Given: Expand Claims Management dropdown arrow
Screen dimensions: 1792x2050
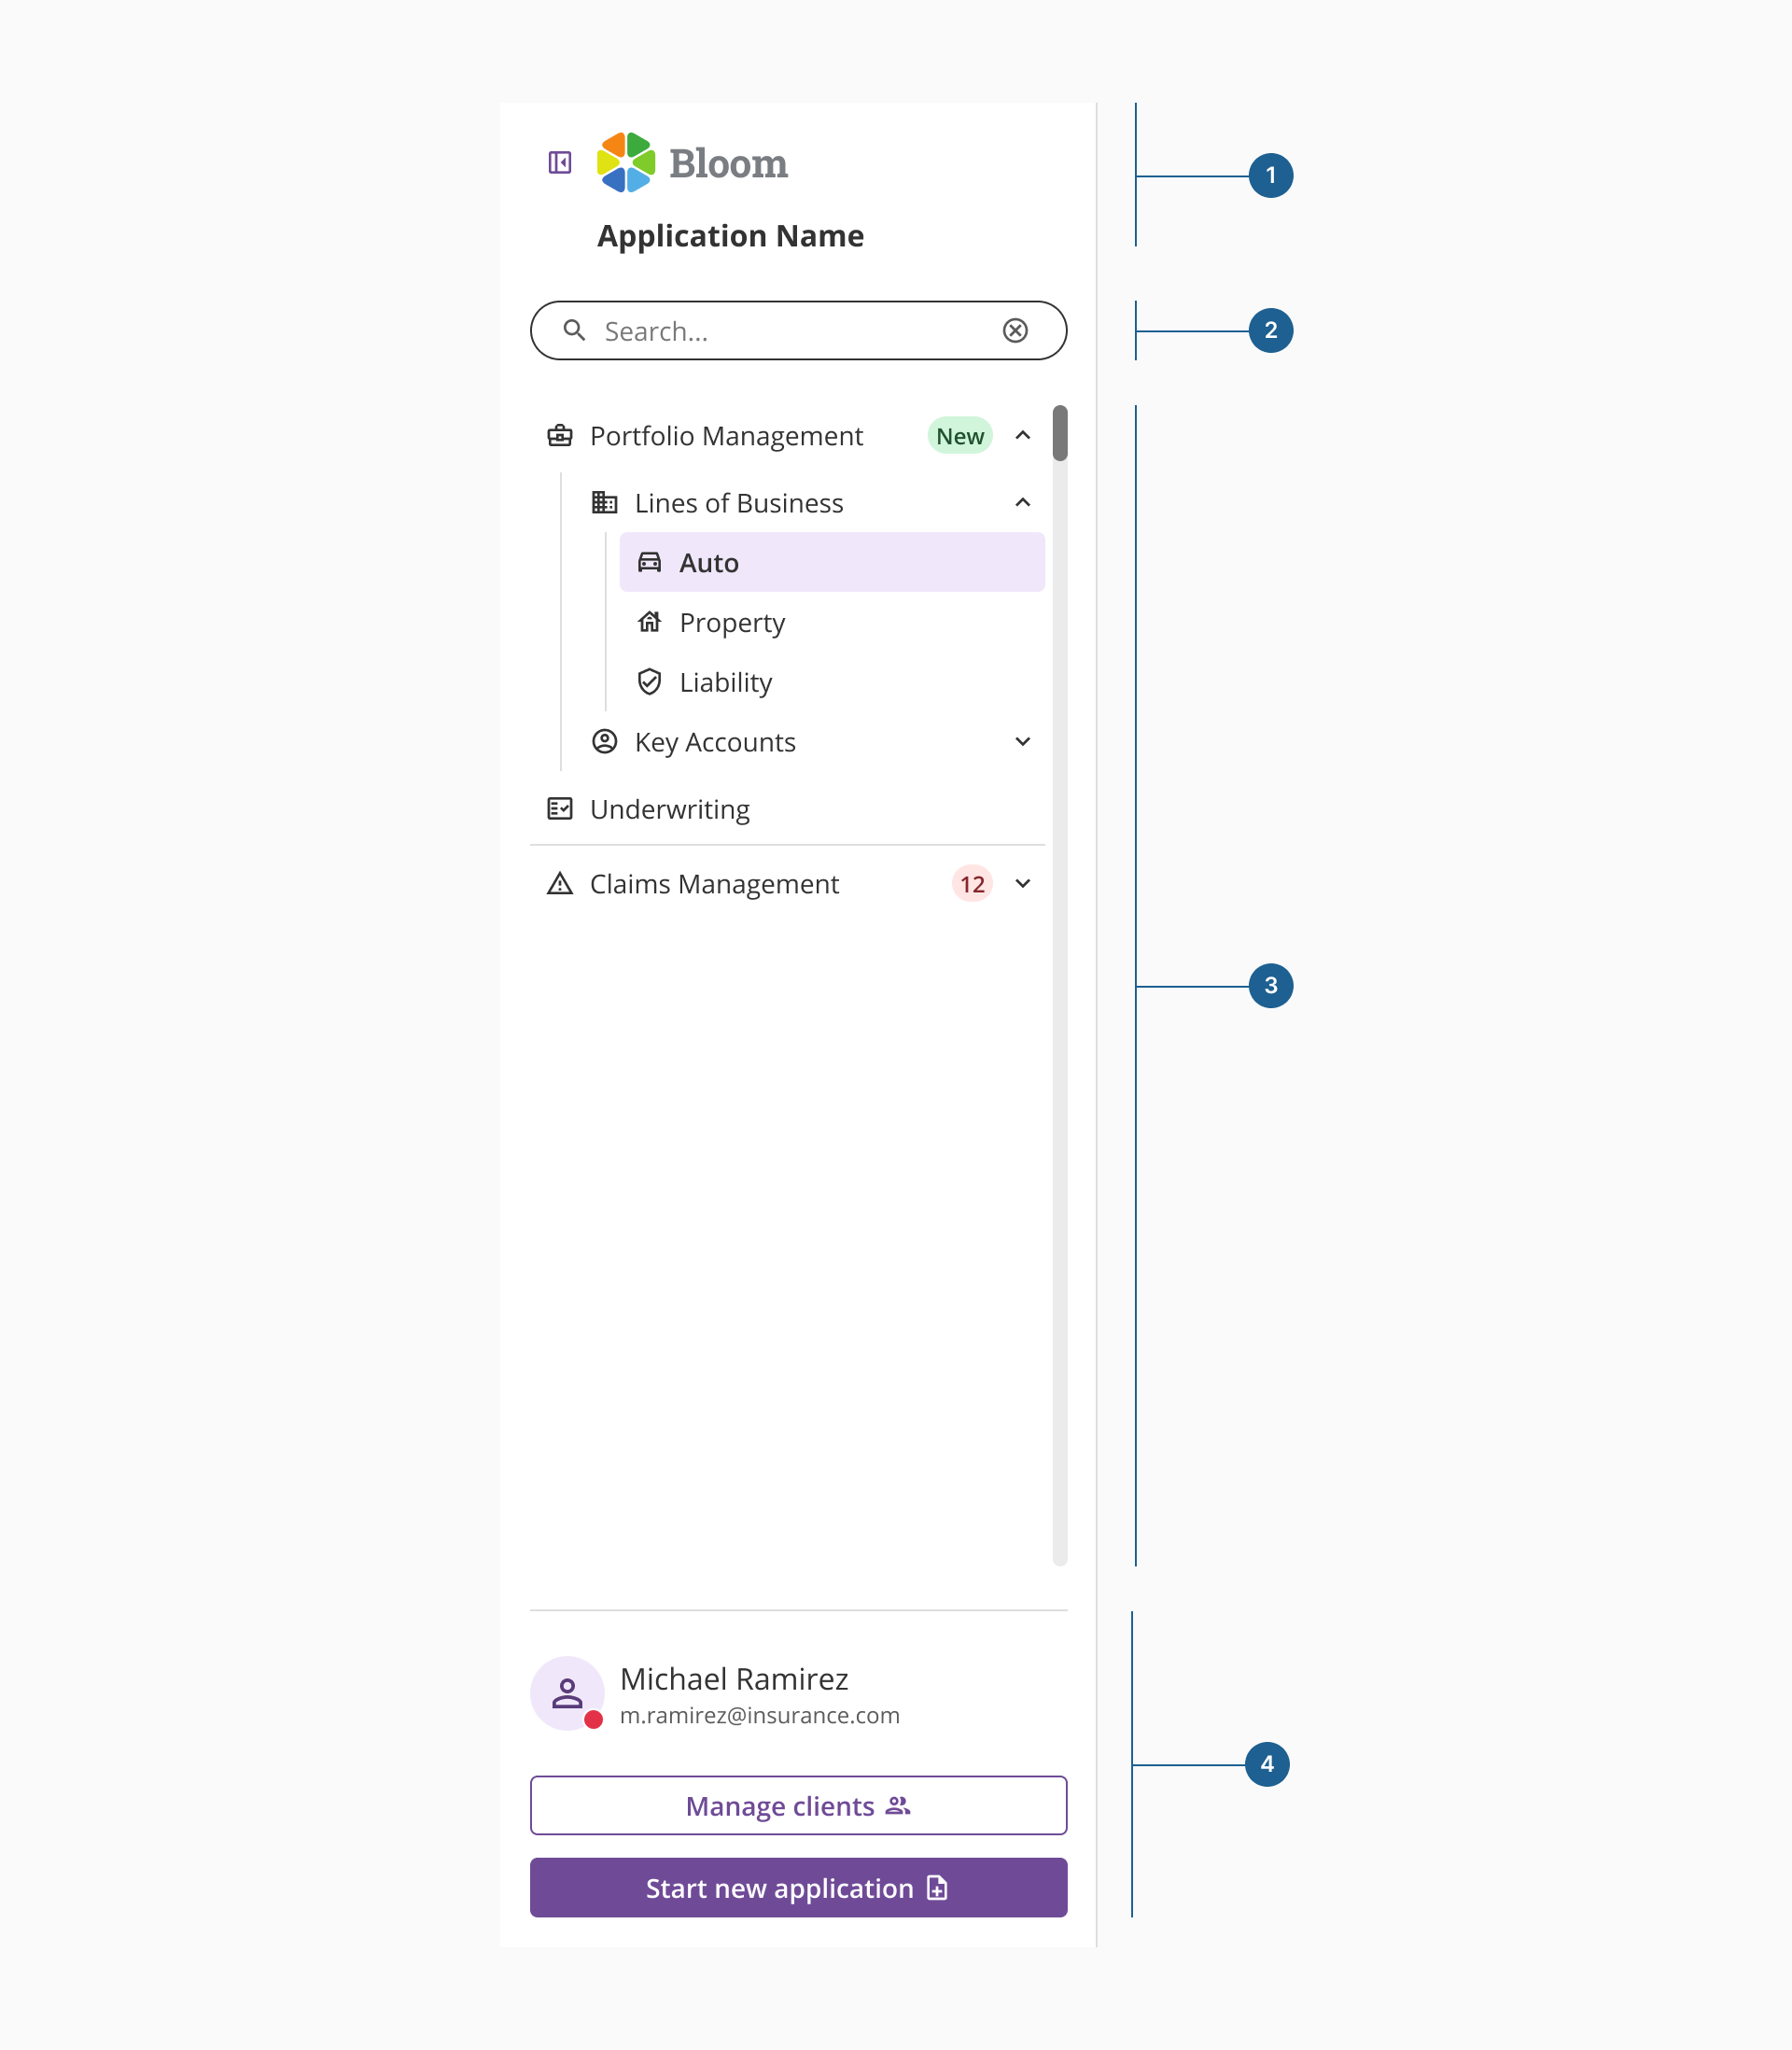Looking at the screenshot, I should coord(1022,884).
